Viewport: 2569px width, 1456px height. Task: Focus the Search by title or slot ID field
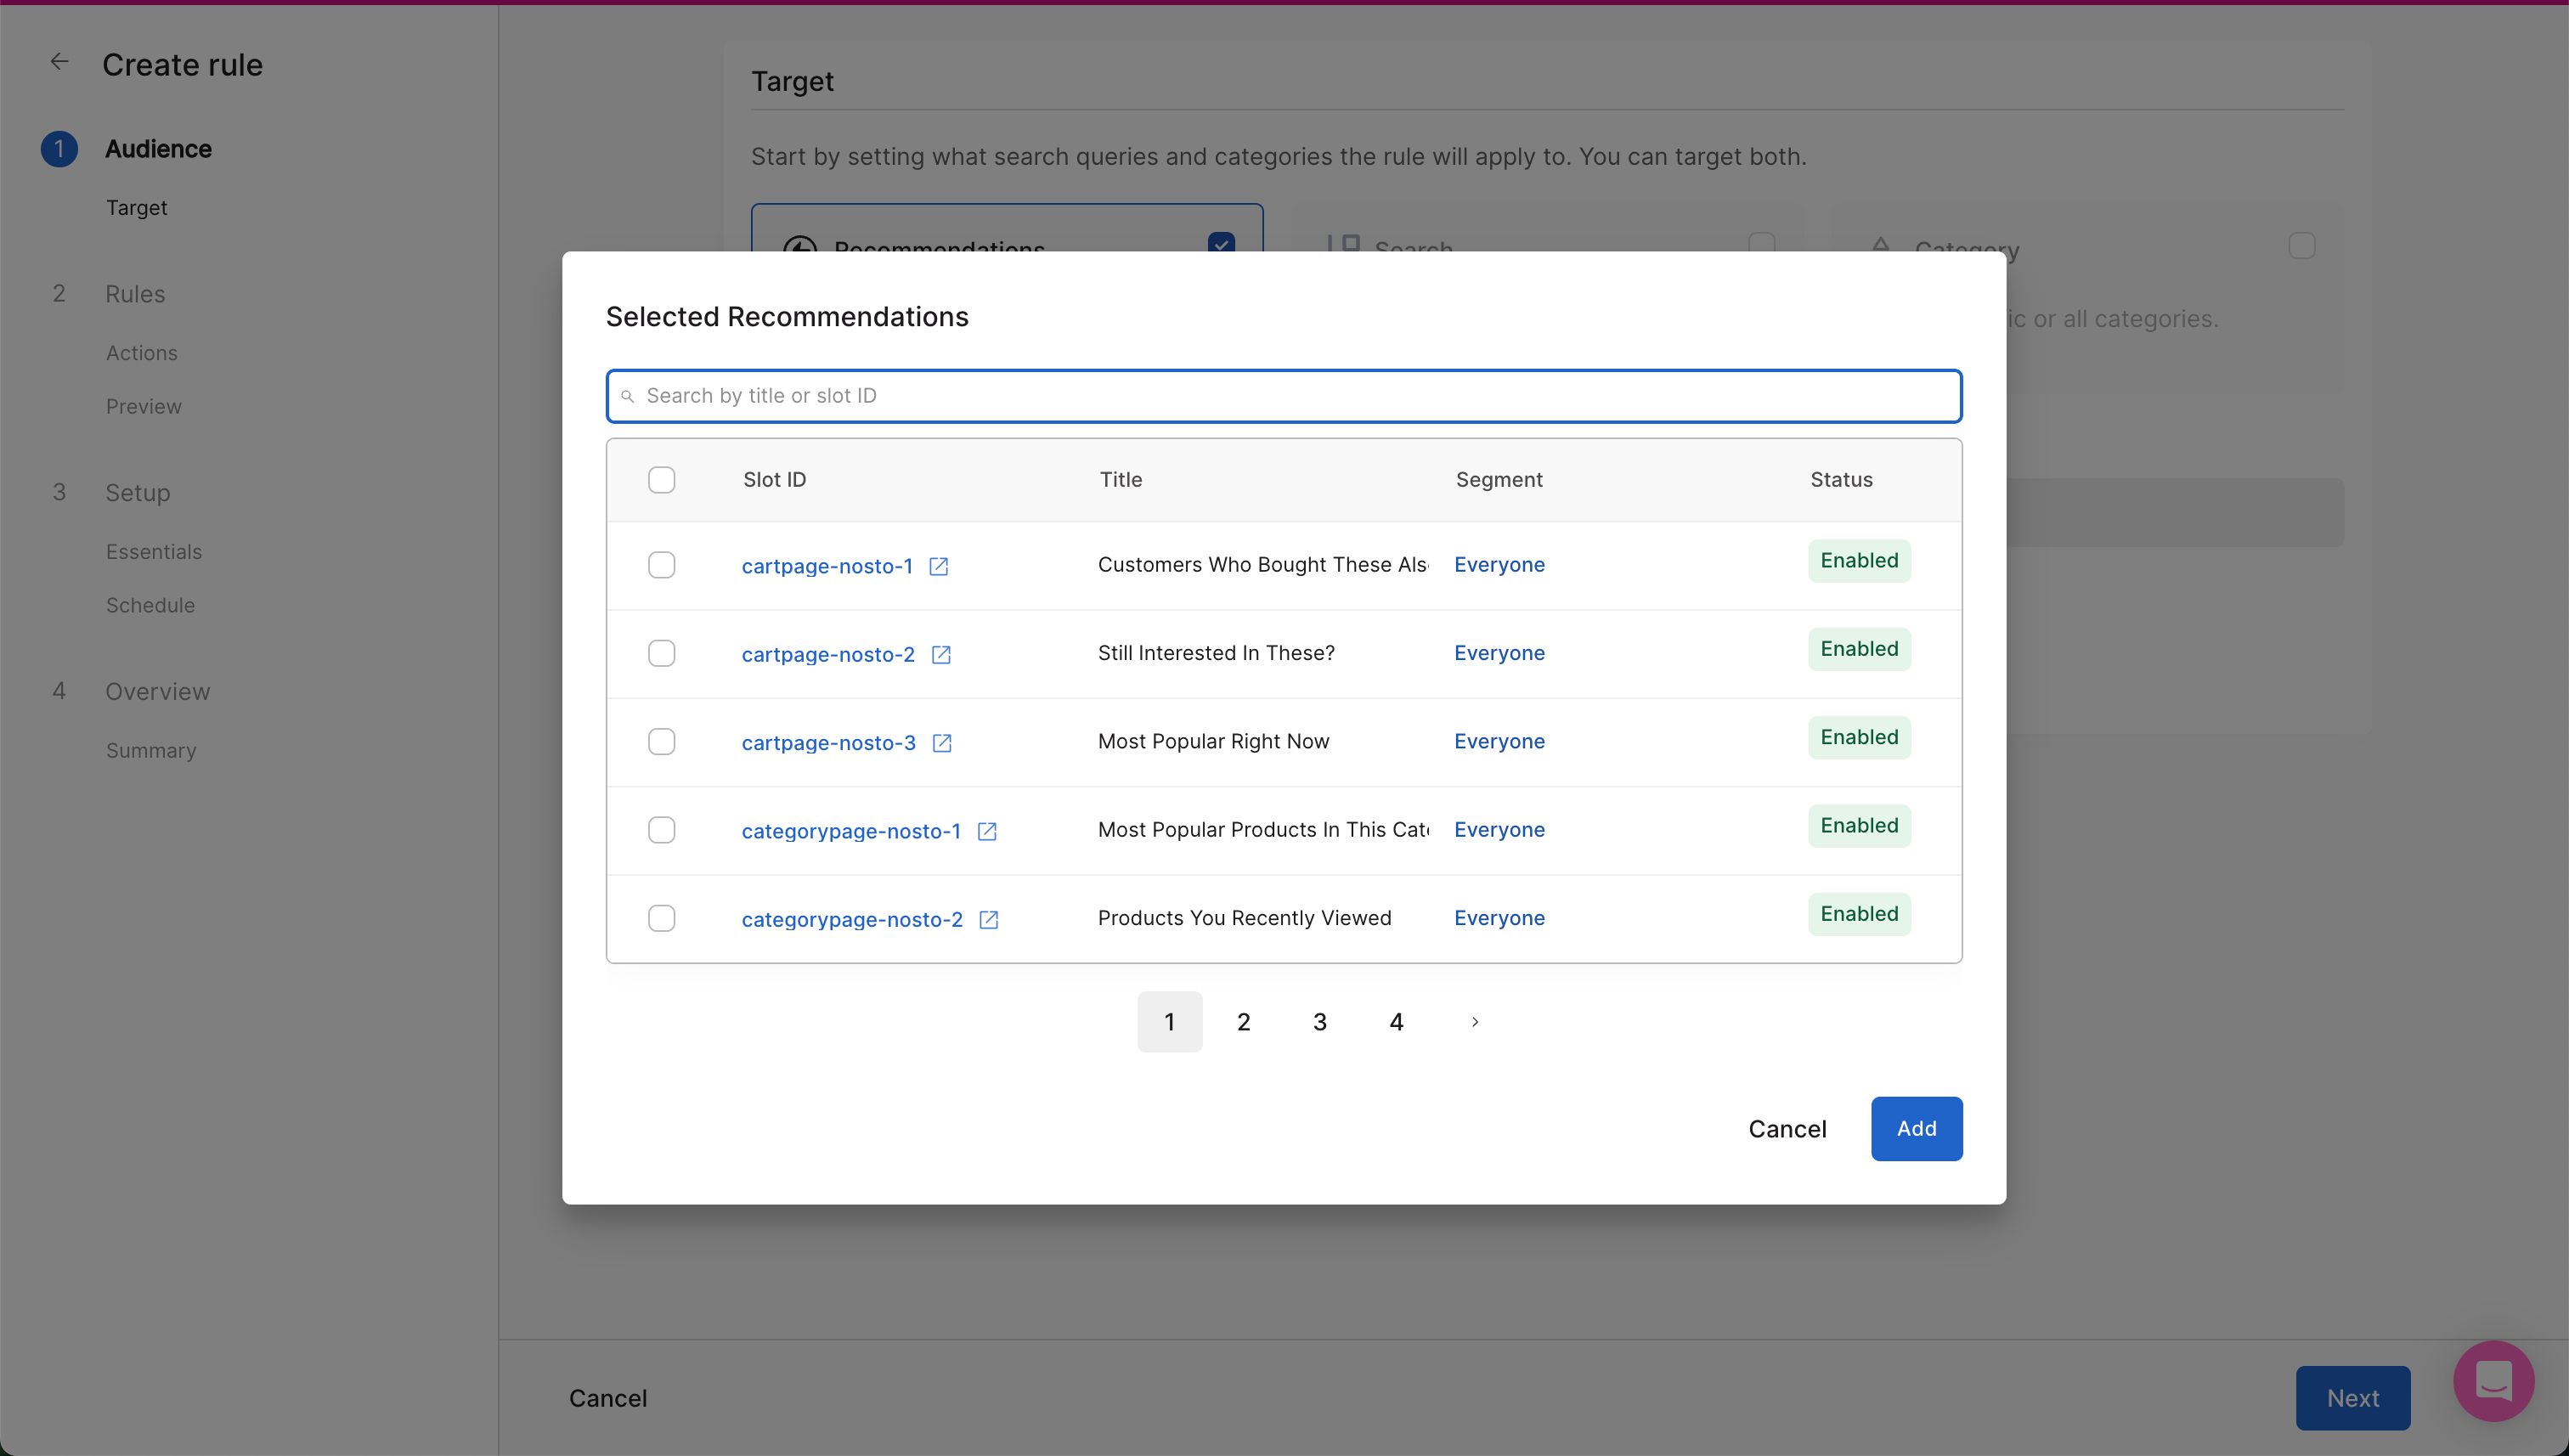(x=1283, y=396)
